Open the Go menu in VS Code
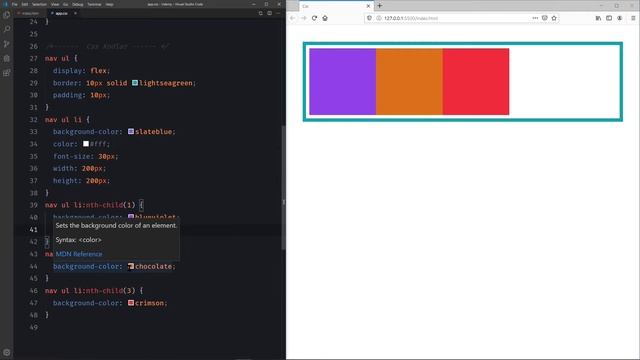The image size is (640, 360). (x=65, y=4)
